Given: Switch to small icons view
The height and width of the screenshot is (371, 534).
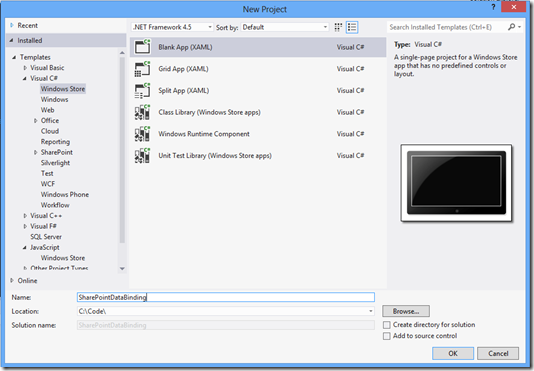Looking at the screenshot, I should point(338,27).
